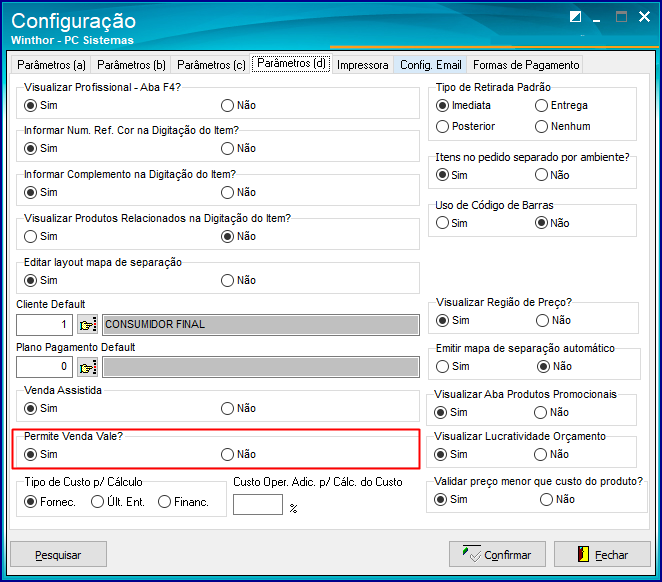Image resolution: width=662 pixels, height=582 pixels.
Task: Choose Fornec. cost type for calculation
Action: [x=50, y=502]
